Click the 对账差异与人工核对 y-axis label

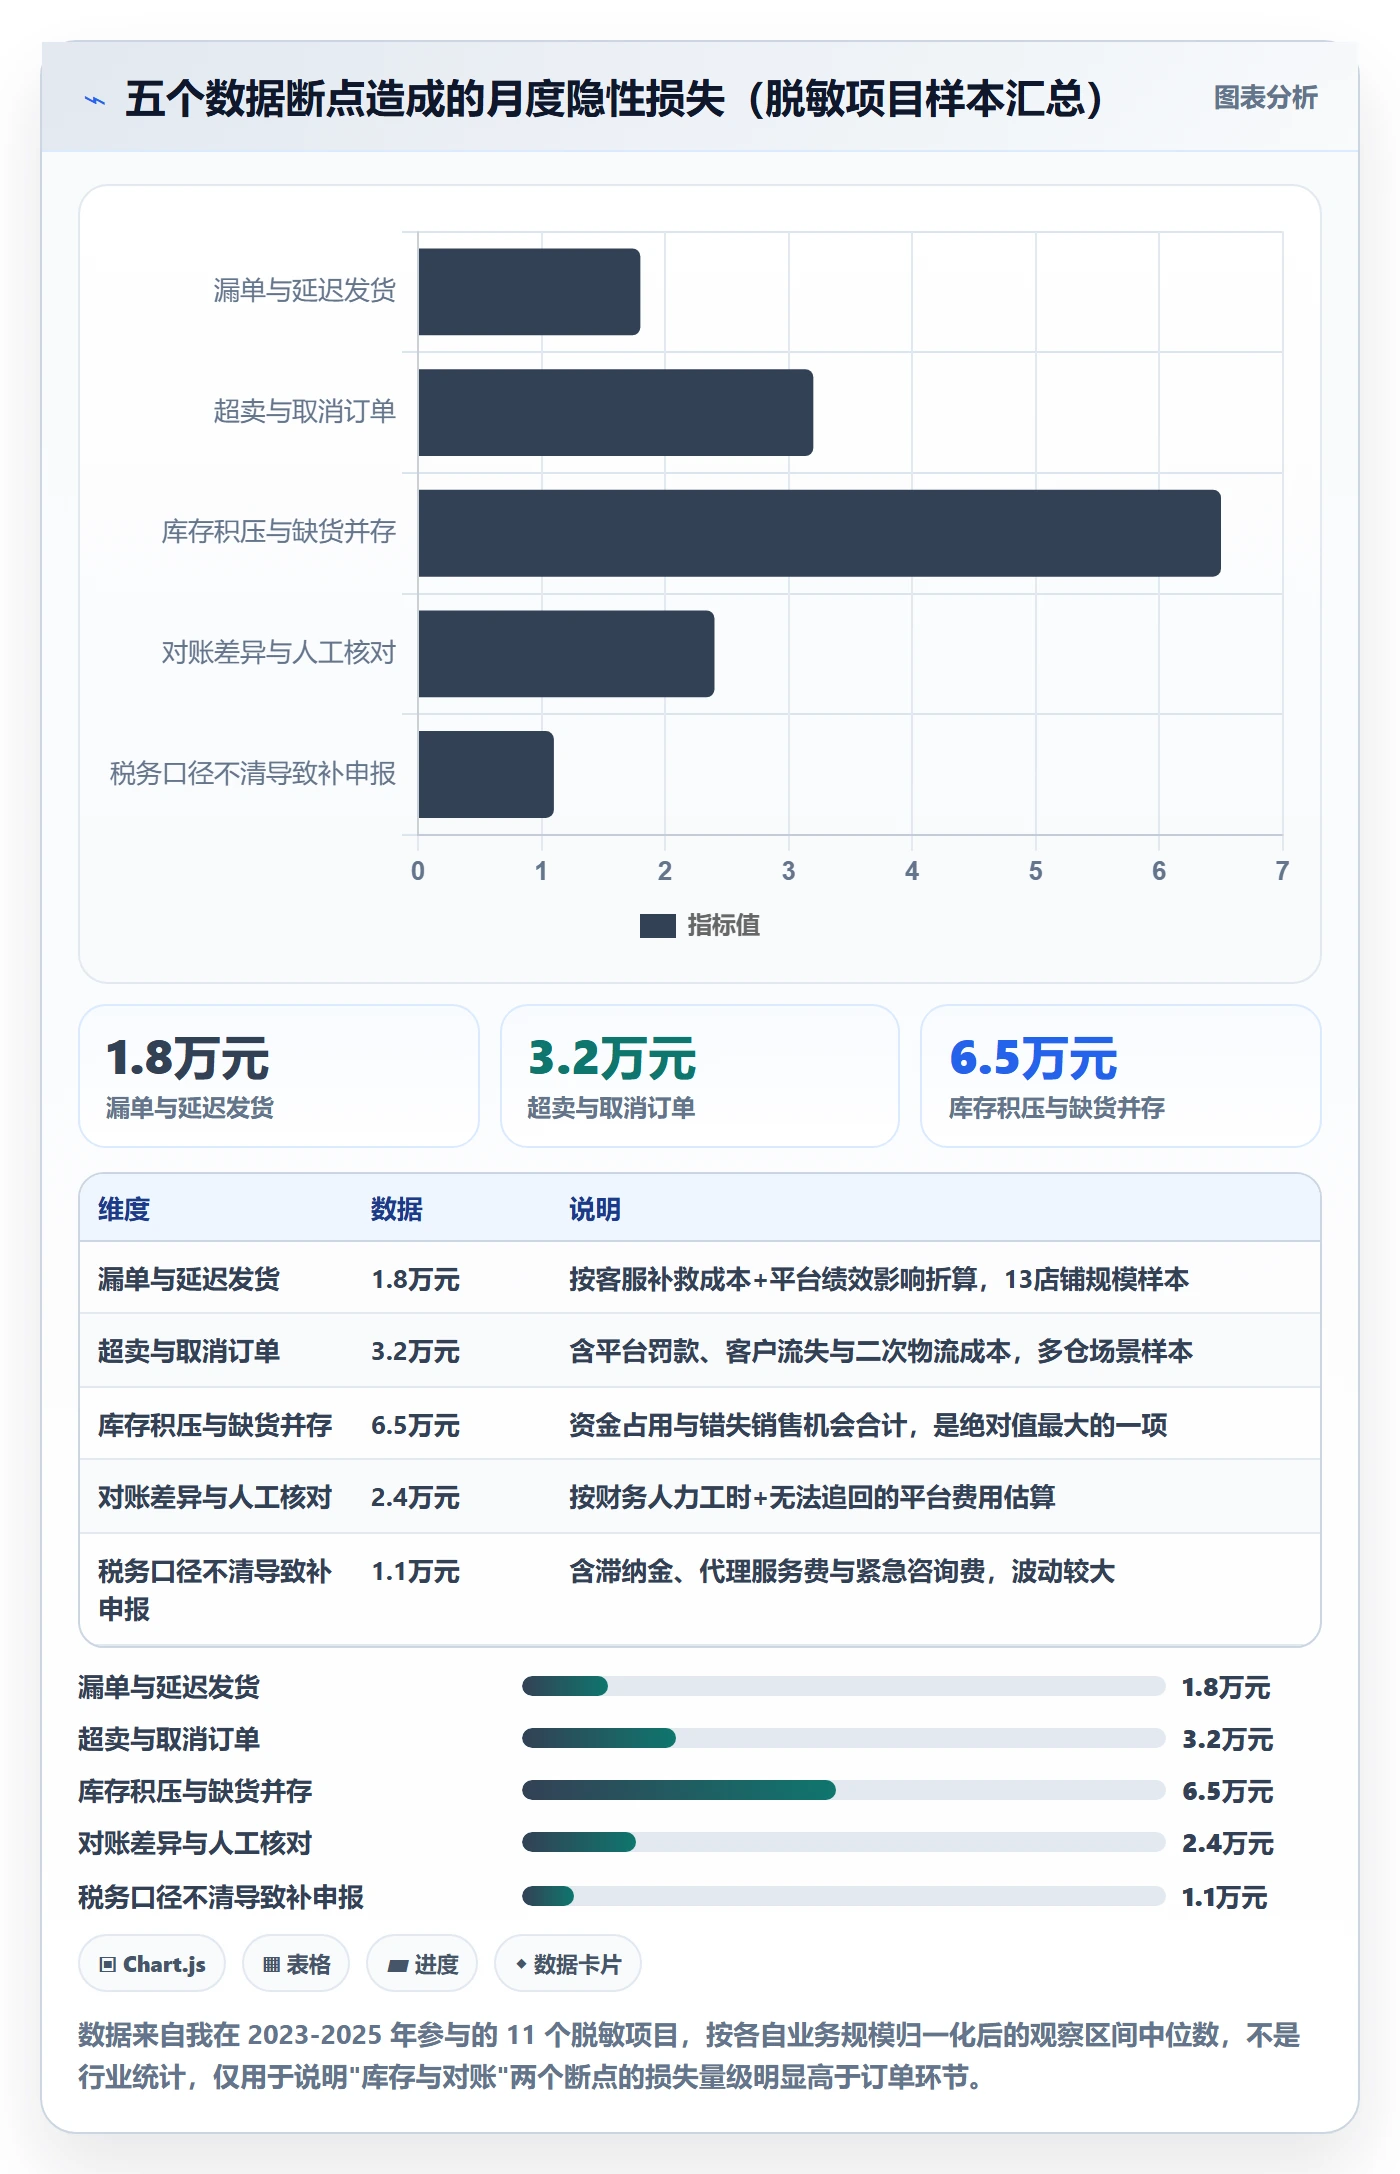click(278, 653)
